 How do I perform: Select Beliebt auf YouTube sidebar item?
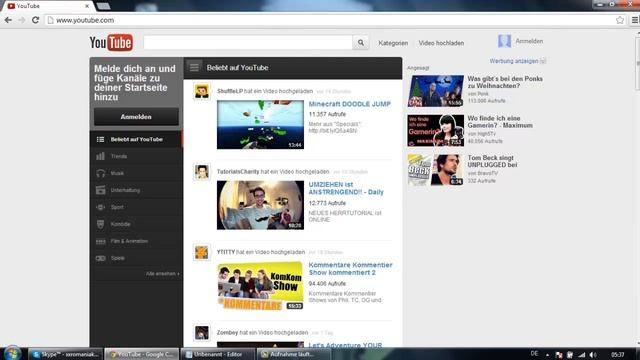click(x=136, y=140)
